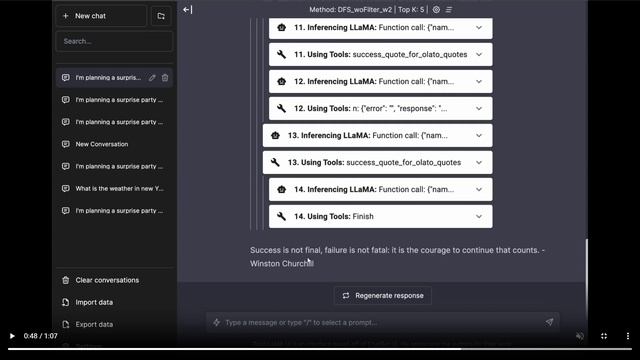Click wrench icon on step 13 Using Tools
Viewport: 640px width, 360px height.
click(276, 162)
